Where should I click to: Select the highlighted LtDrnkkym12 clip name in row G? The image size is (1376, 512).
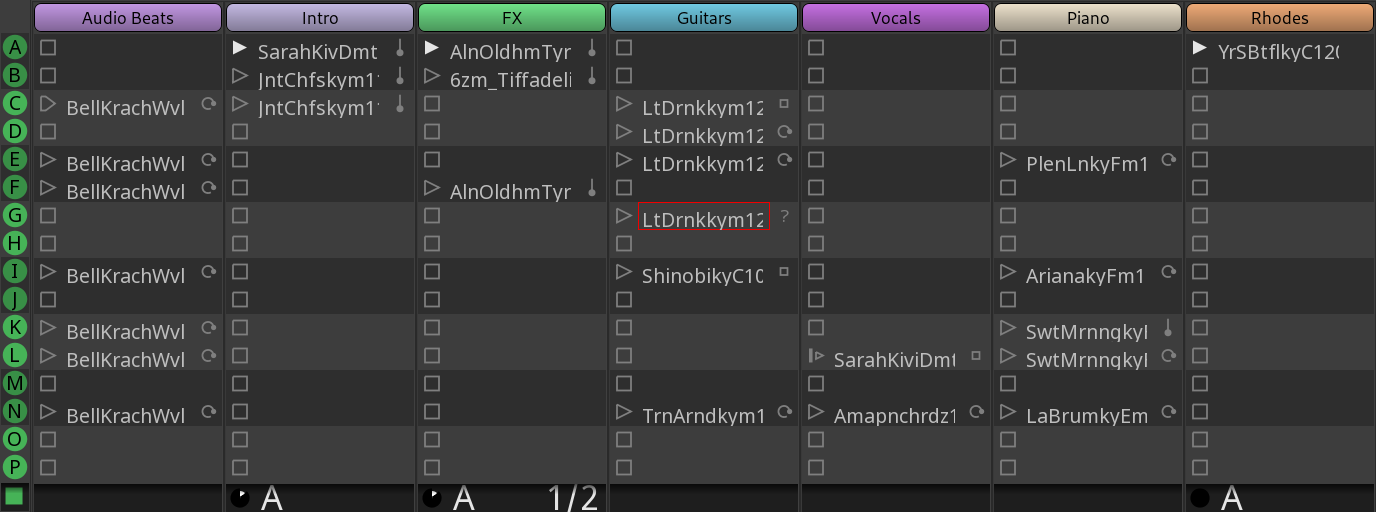point(703,219)
